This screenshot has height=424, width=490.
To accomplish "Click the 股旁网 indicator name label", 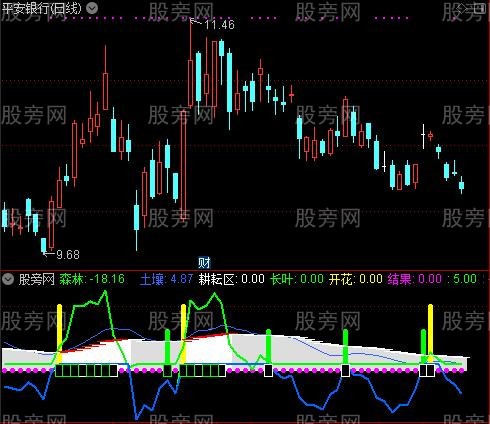I will [37, 279].
